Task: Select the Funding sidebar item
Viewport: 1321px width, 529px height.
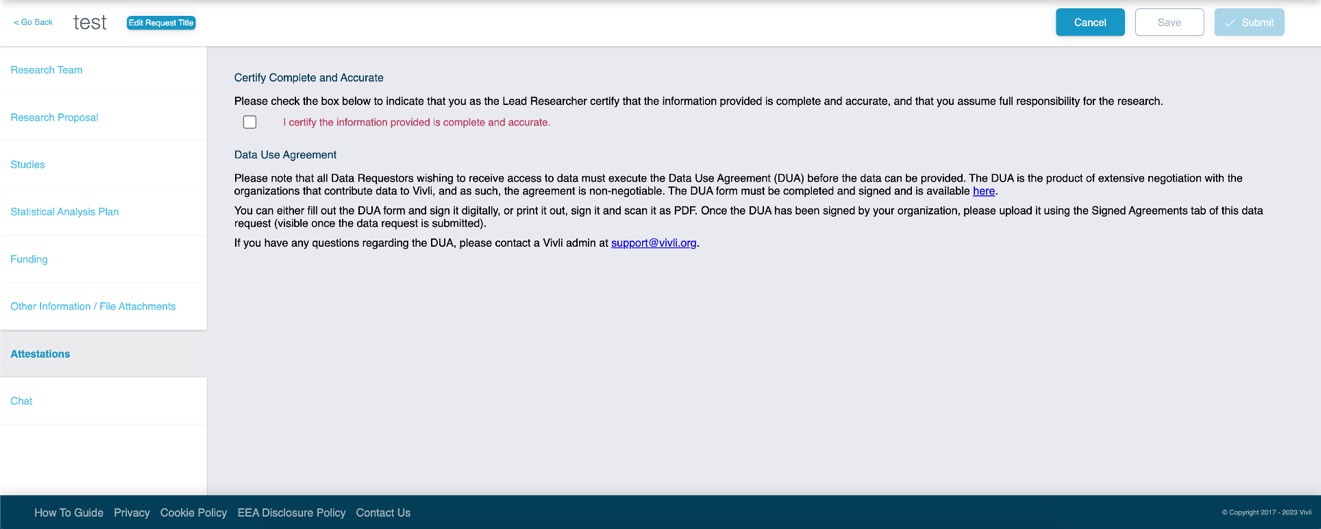Action: [x=103, y=259]
